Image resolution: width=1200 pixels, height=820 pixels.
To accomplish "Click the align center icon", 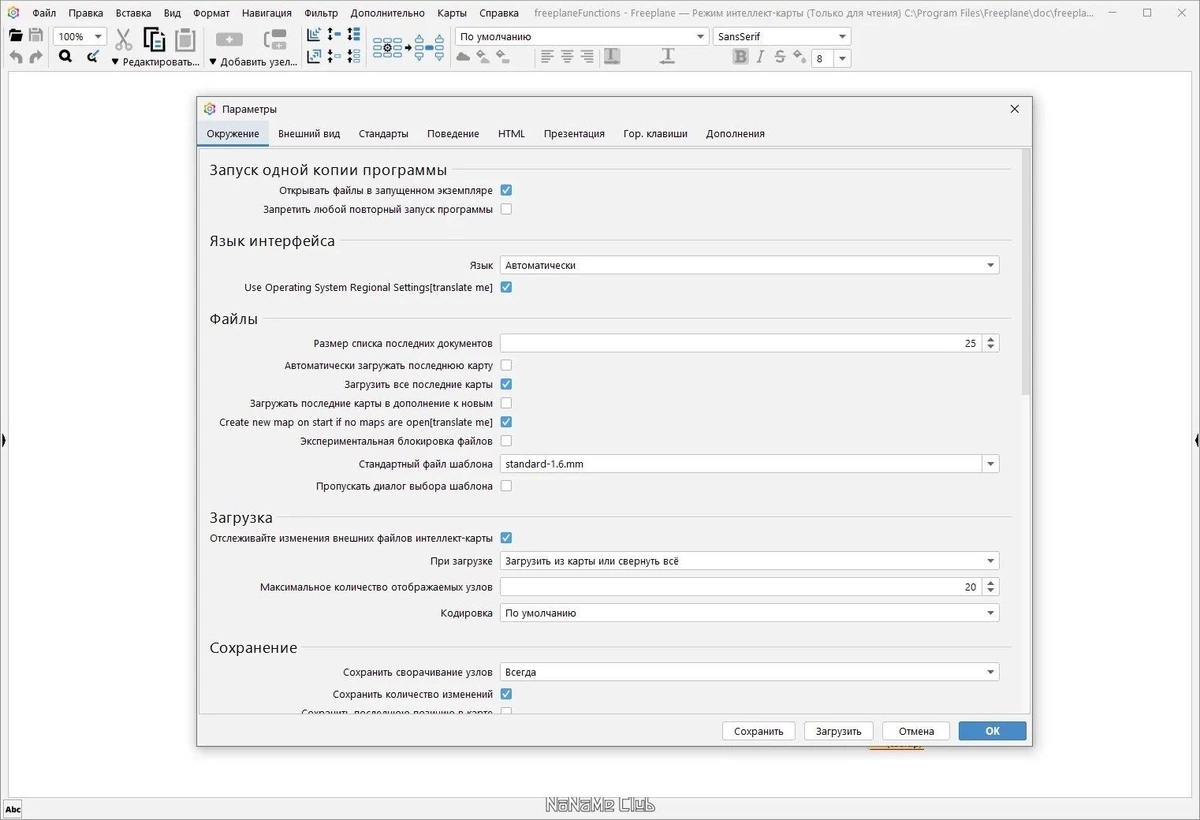I will point(567,57).
